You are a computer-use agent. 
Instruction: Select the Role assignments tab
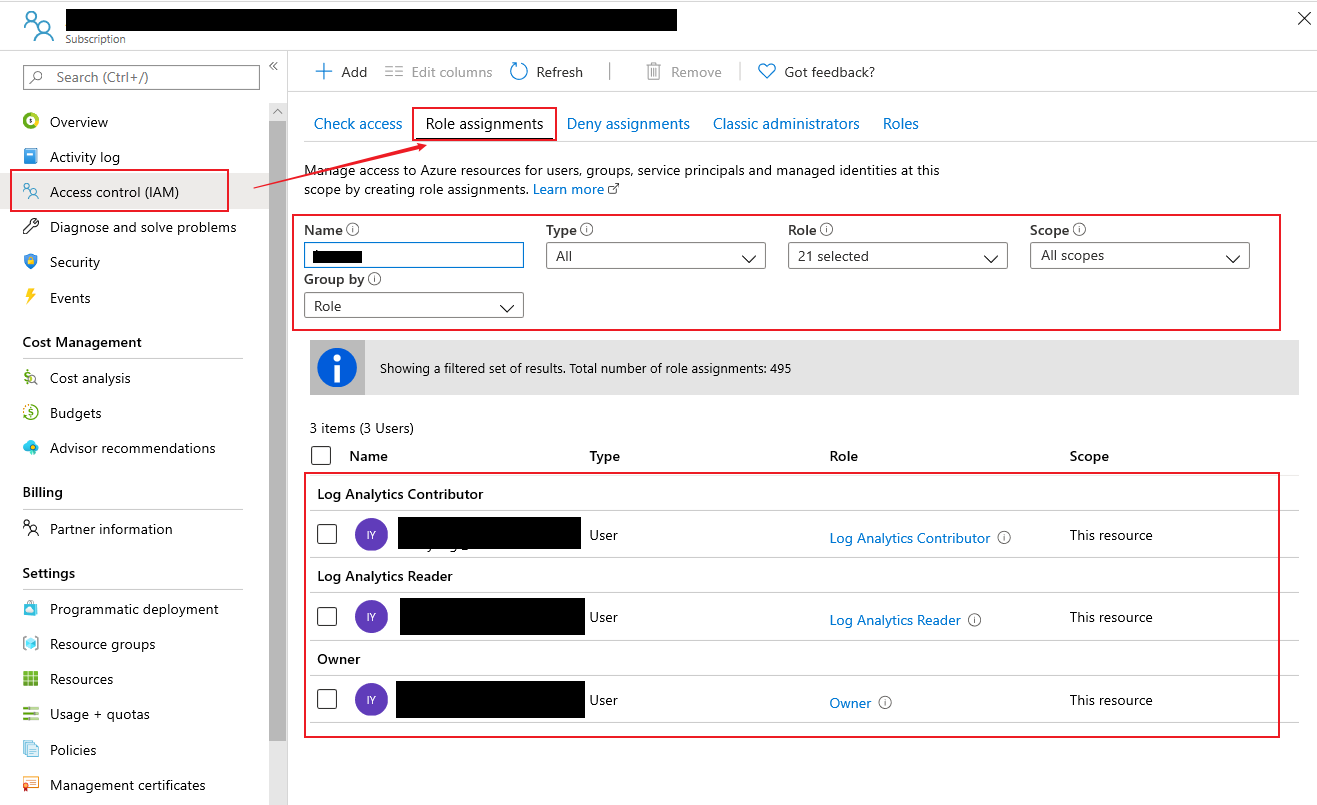(484, 124)
